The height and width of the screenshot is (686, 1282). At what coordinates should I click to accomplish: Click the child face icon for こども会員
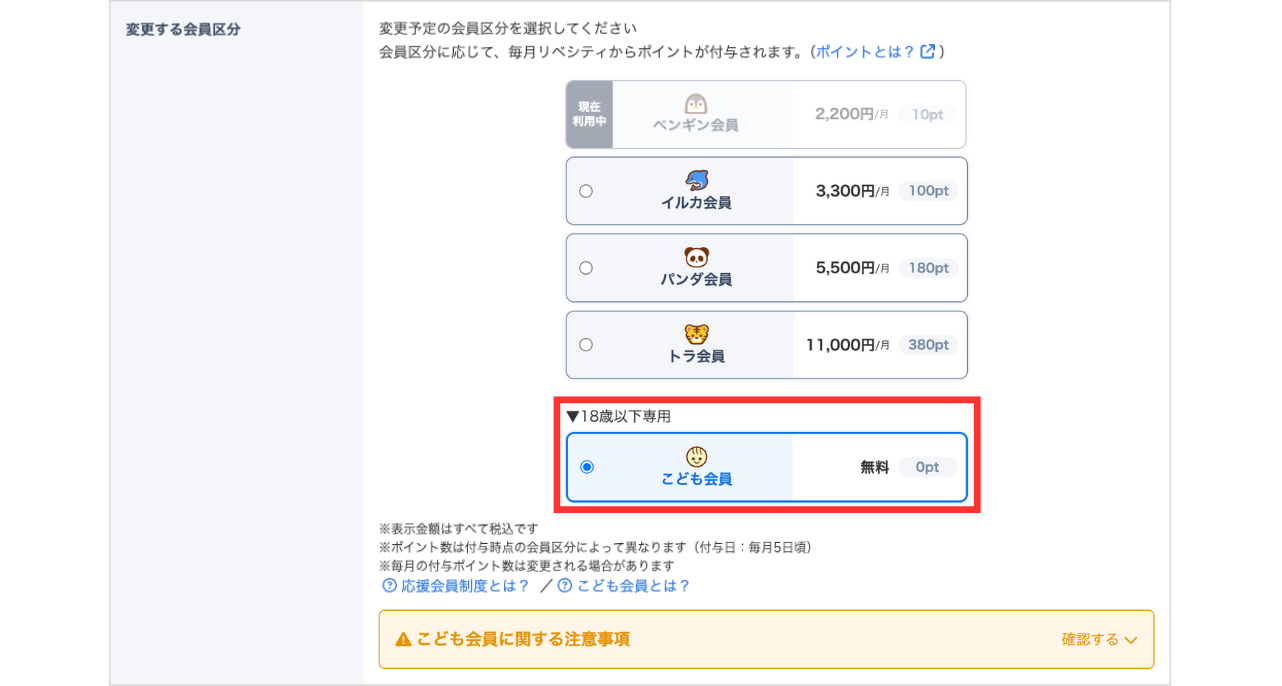(697, 455)
